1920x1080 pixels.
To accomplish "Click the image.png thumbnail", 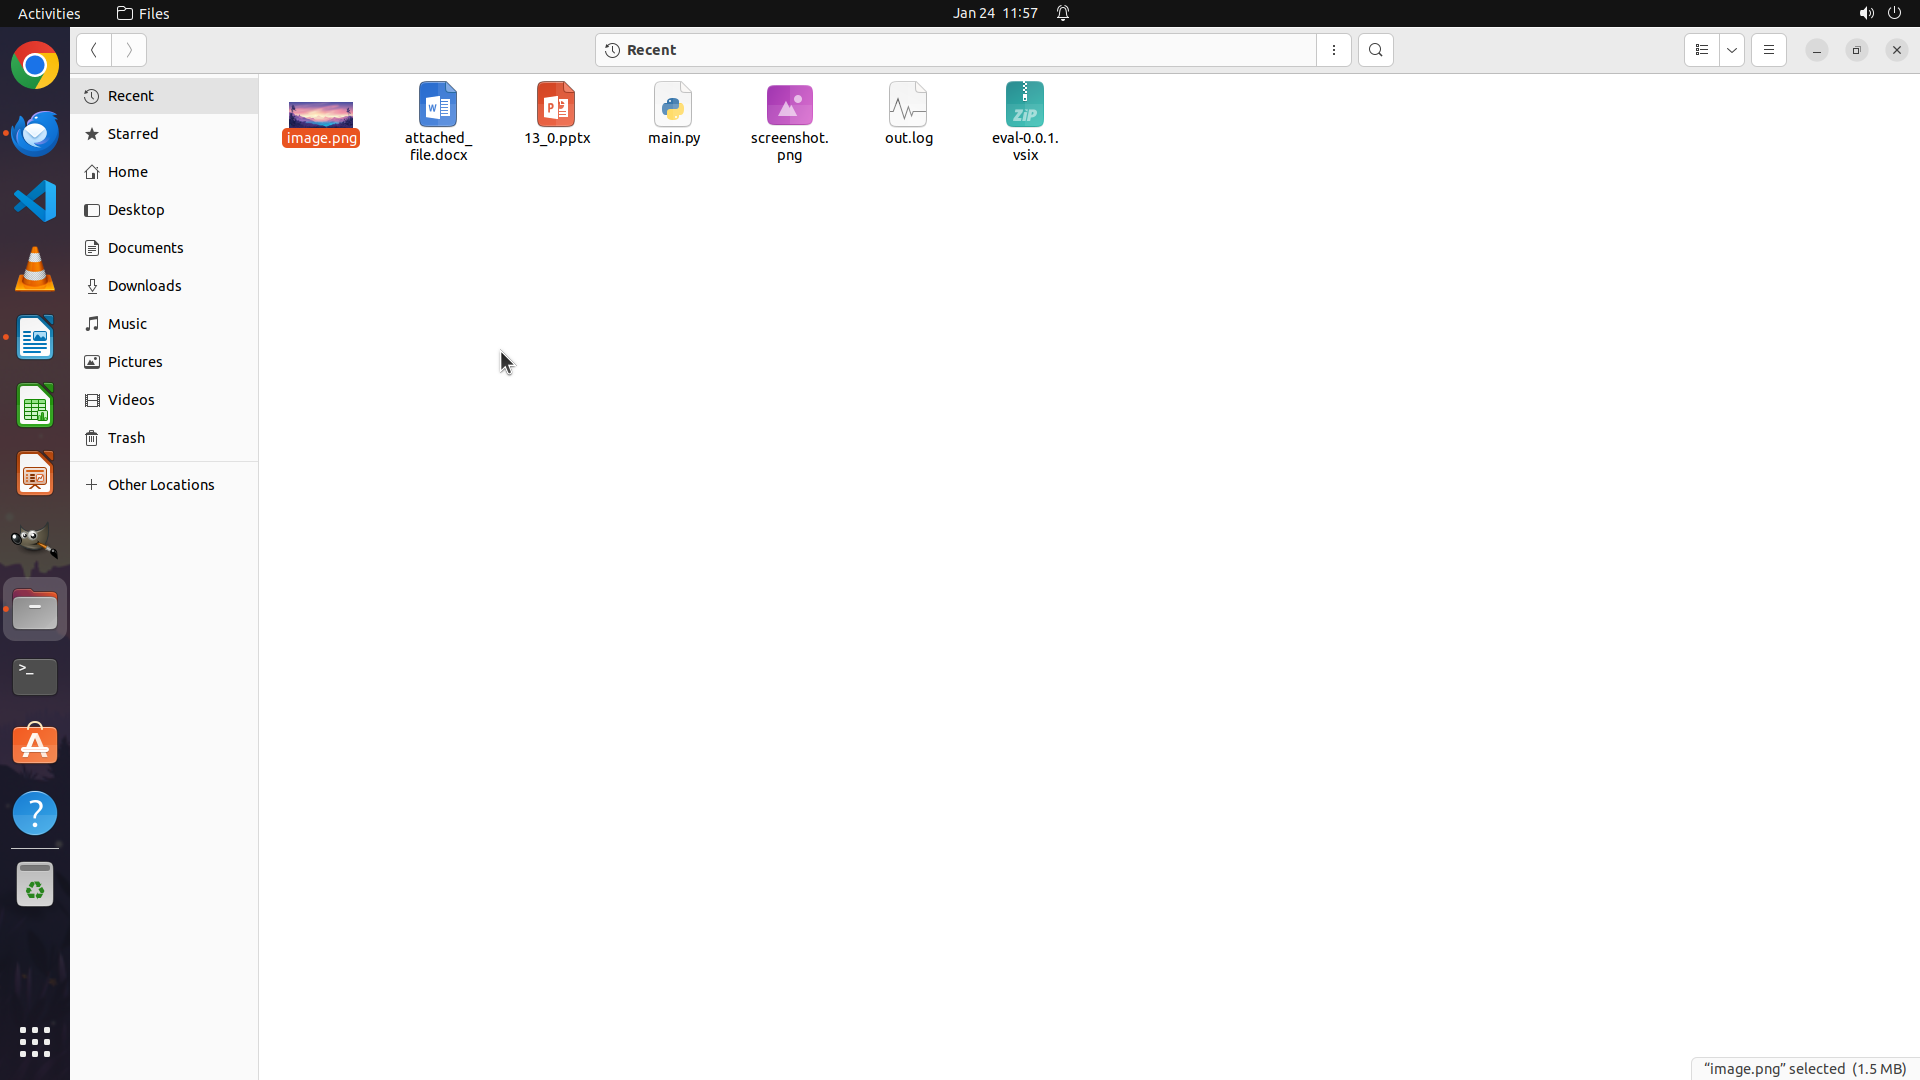I will coord(321,114).
